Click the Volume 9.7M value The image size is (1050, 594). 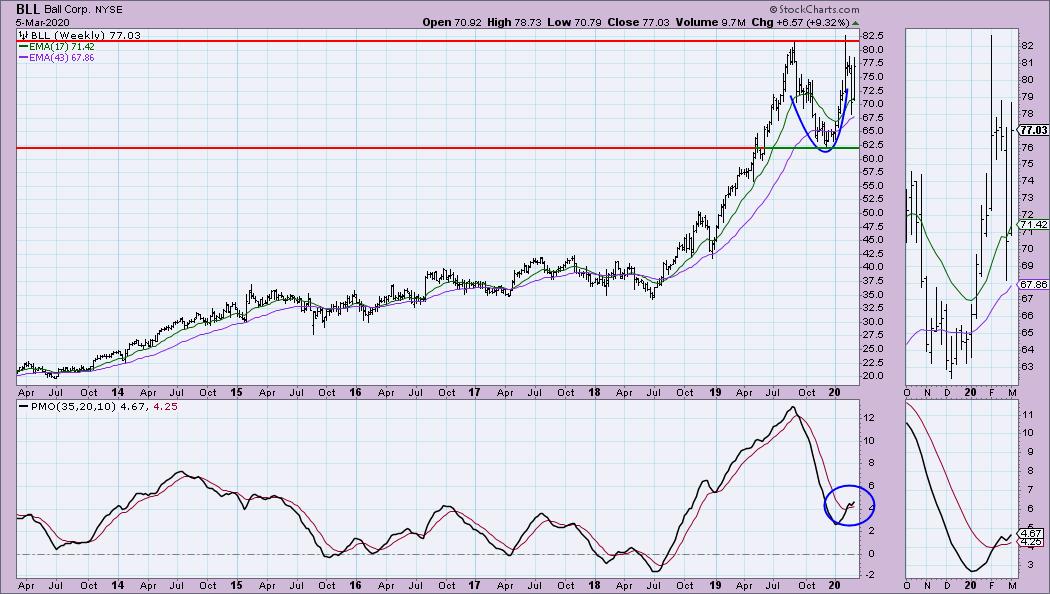pyautogui.click(x=710, y=22)
